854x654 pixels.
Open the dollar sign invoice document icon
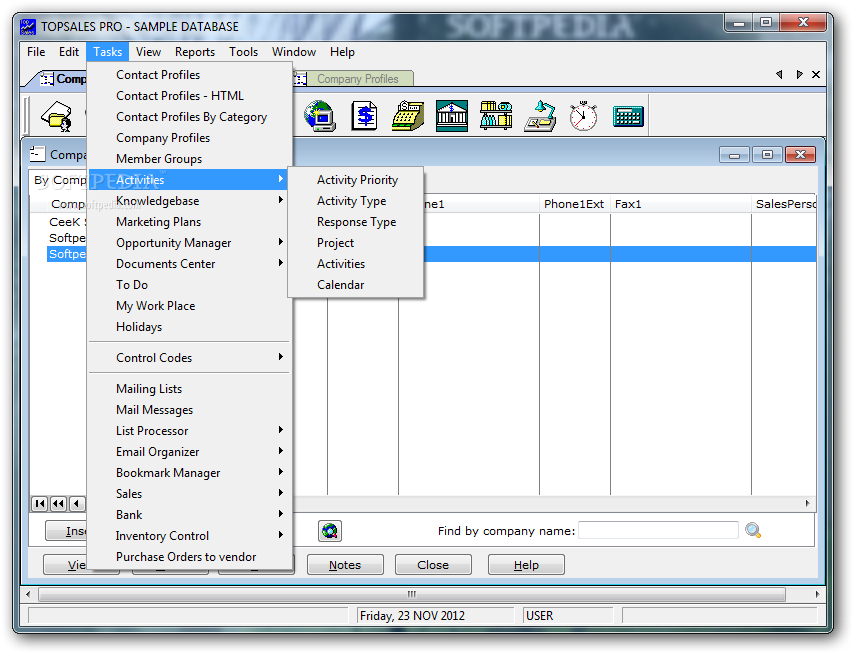tap(364, 116)
